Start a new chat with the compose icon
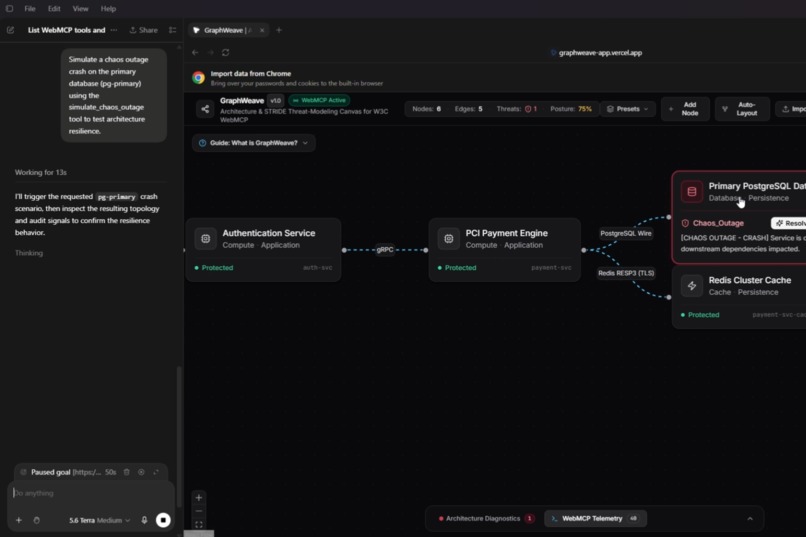The image size is (806, 537). tap(10, 30)
